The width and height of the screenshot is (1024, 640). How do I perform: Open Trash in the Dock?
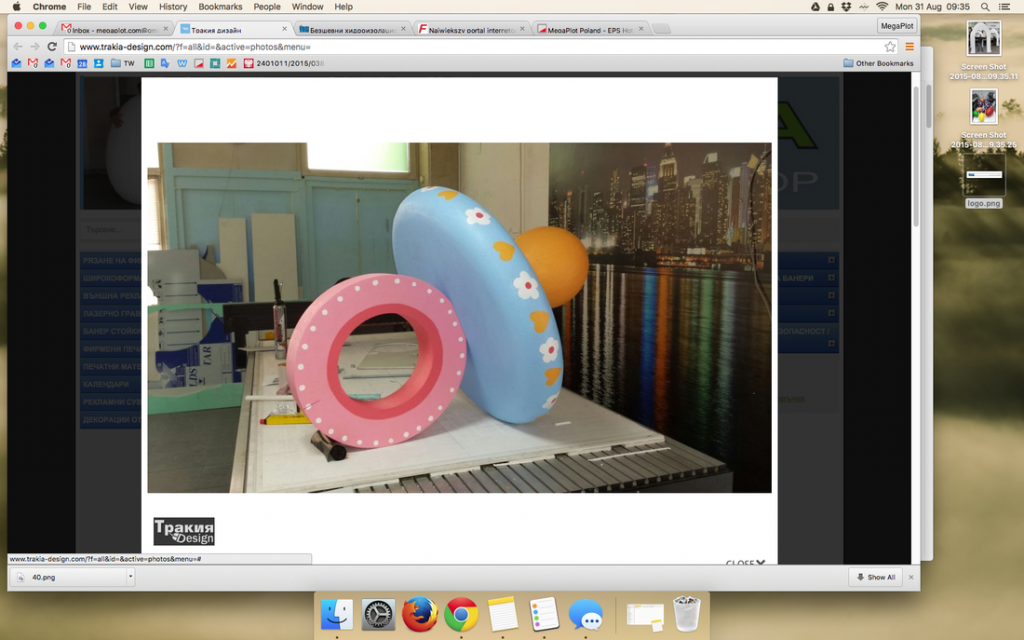(x=686, y=614)
